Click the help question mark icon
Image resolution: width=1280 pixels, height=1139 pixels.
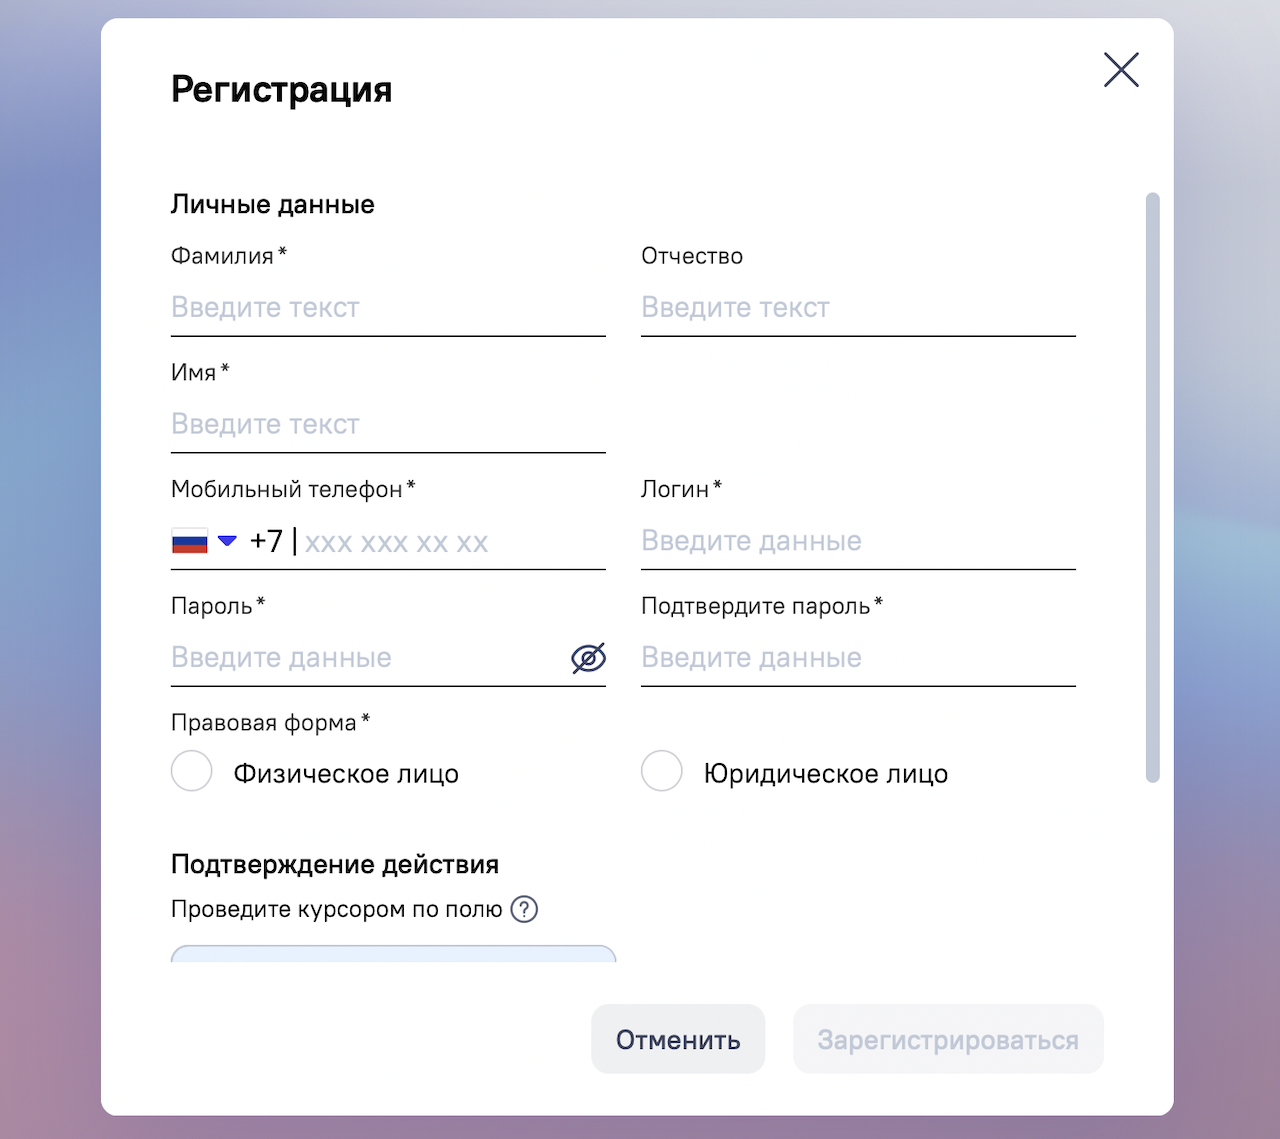524,909
